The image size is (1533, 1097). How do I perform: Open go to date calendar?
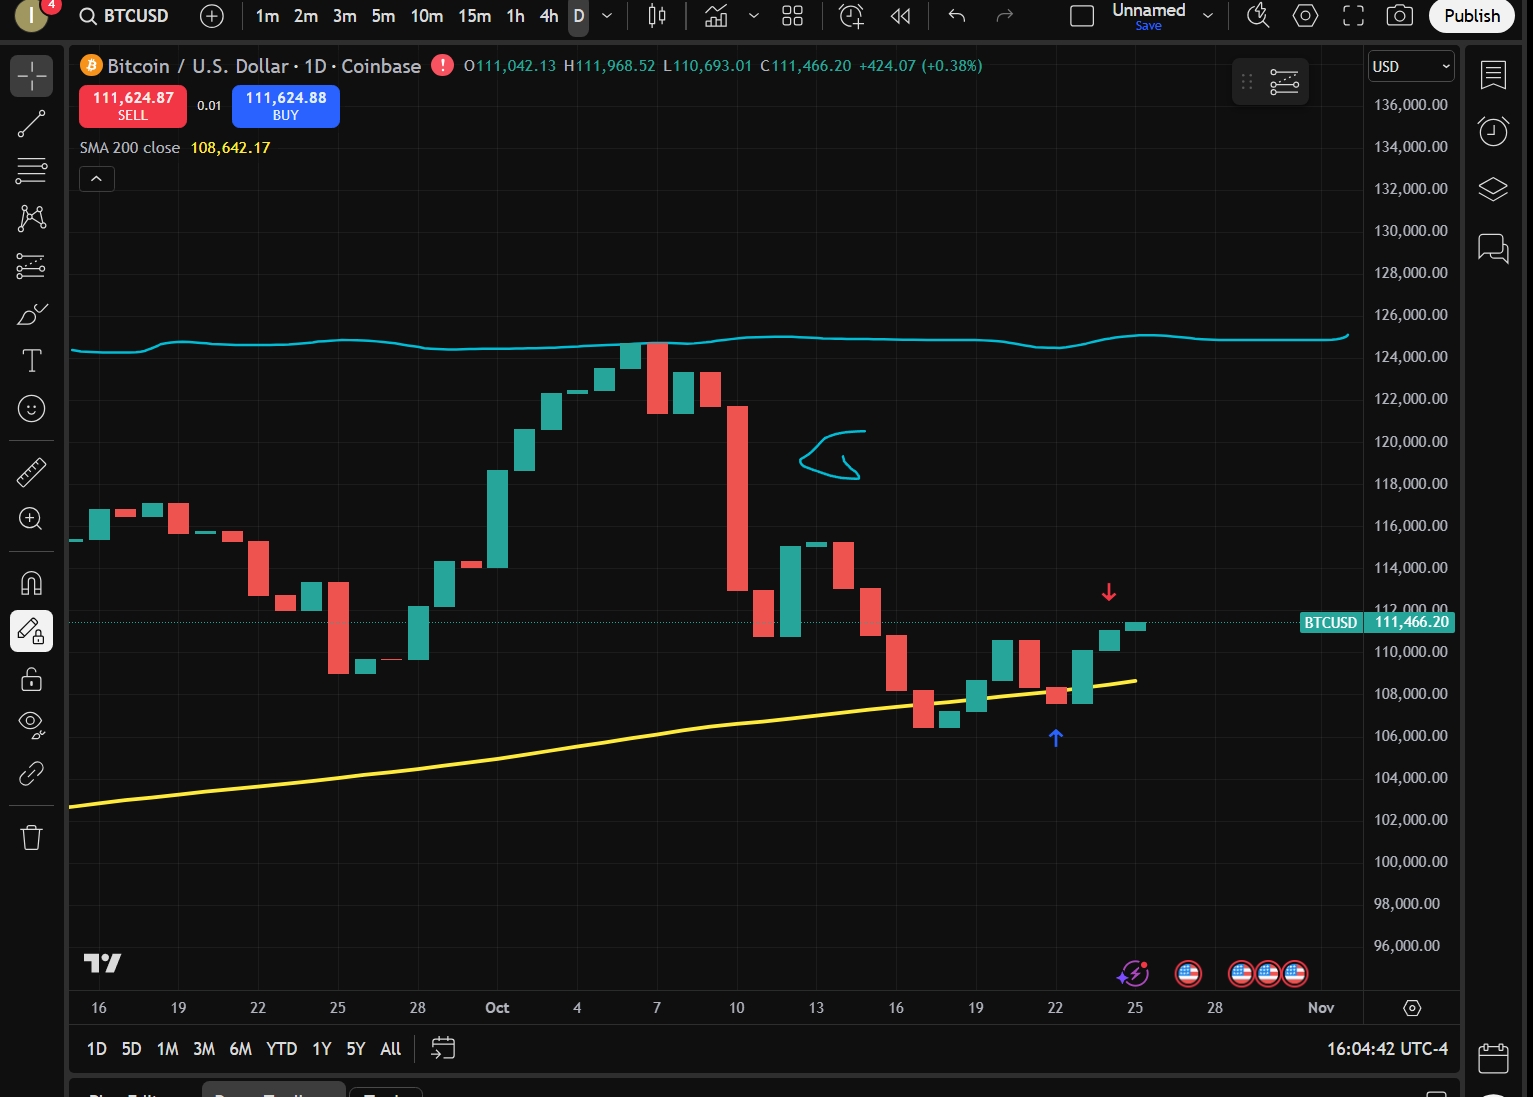(x=443, y=1048)
